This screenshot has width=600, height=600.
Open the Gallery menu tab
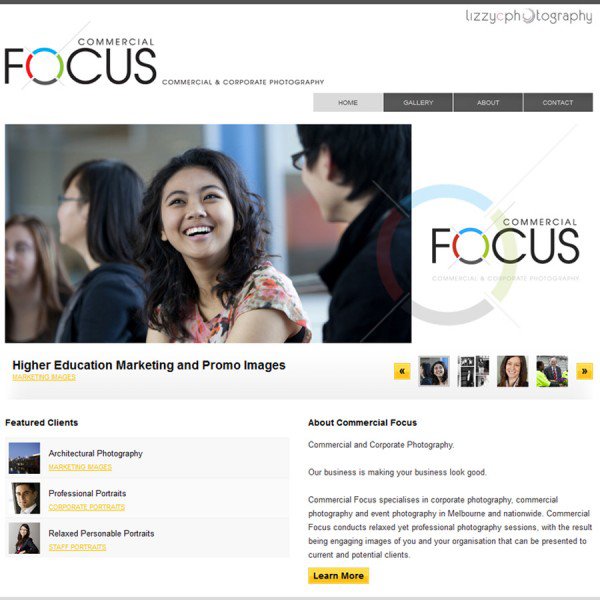[418, 102]
